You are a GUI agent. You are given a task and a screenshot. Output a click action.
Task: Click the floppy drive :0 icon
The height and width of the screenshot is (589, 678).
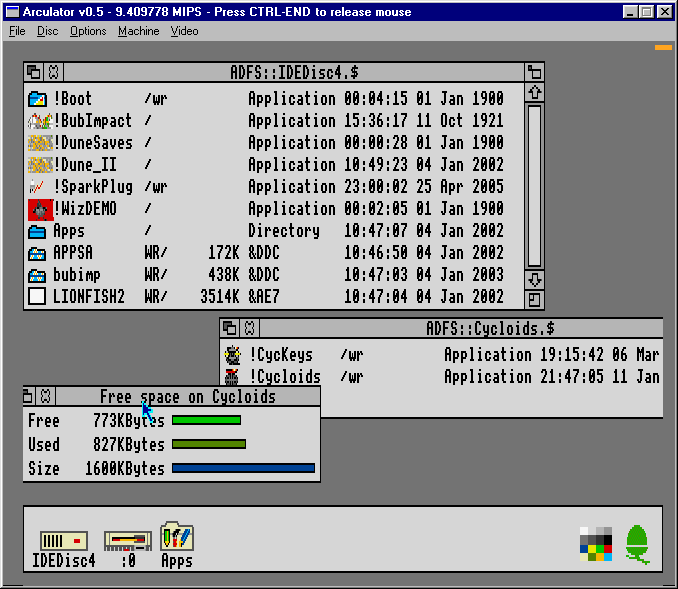pos(128,541)
